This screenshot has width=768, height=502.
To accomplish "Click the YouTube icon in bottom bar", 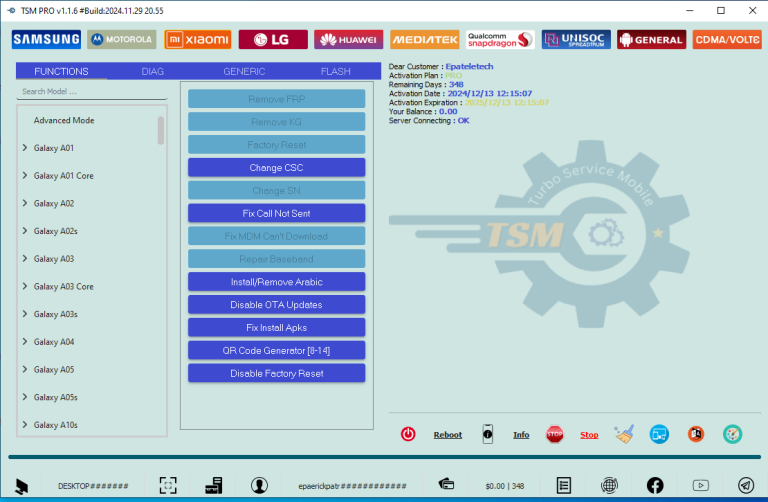I will [700, 485].
